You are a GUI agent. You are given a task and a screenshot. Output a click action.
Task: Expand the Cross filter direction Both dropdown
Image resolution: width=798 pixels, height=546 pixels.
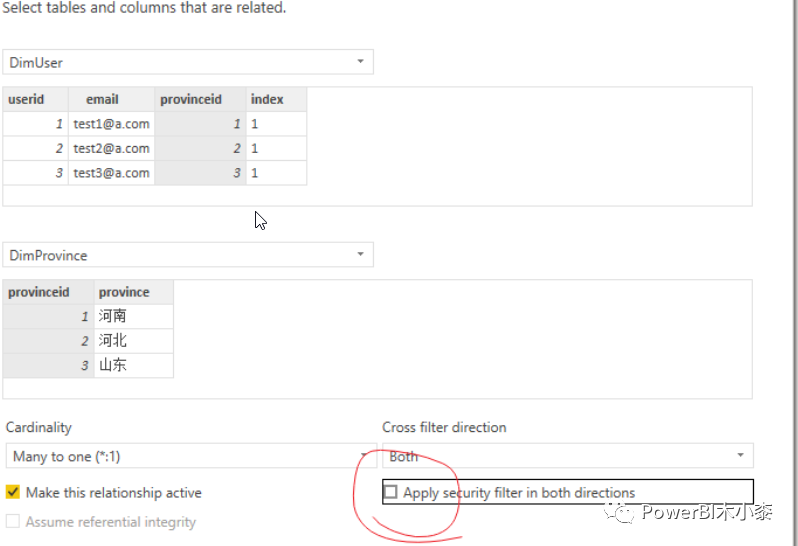pyautogui.click(x=567, y=456)
